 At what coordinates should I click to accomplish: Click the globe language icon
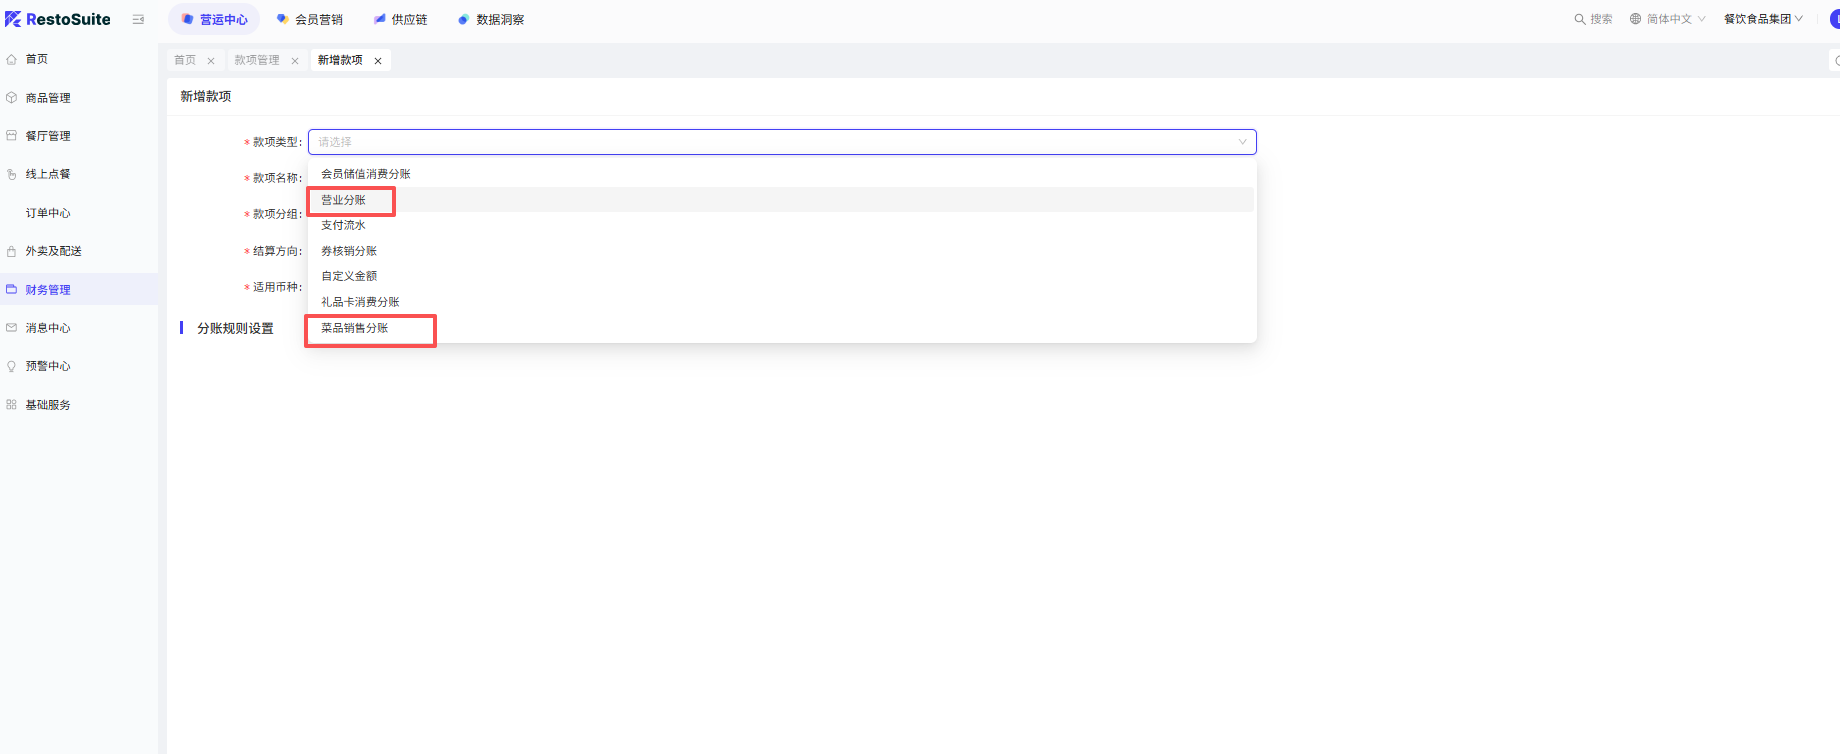pos(1636,19)
